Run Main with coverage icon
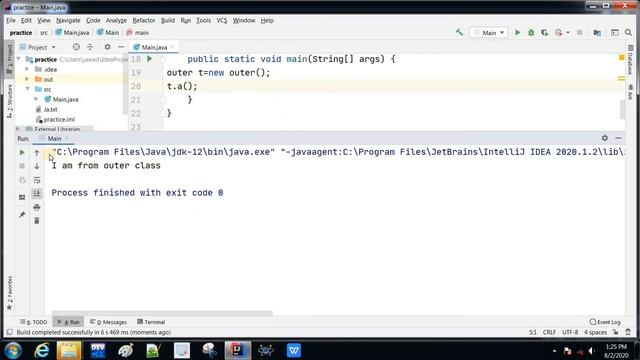640x360 pixels. pyautogui.click(x=544, y=32)
